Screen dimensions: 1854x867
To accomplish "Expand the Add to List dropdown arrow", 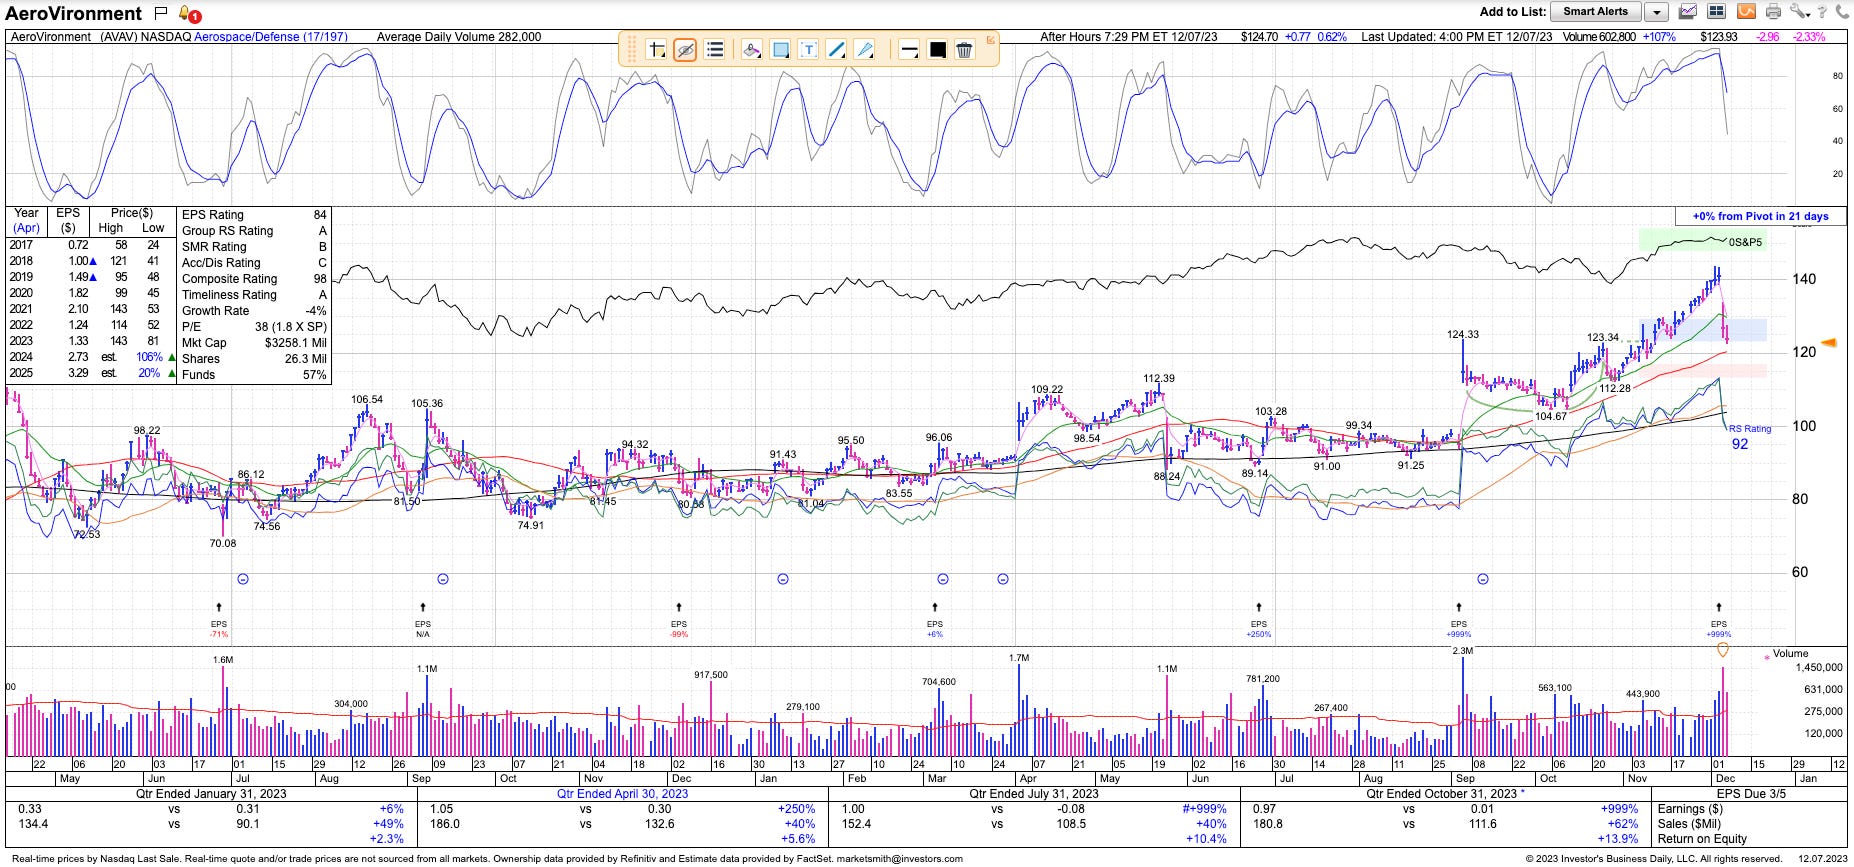I will click(1656, 12).
